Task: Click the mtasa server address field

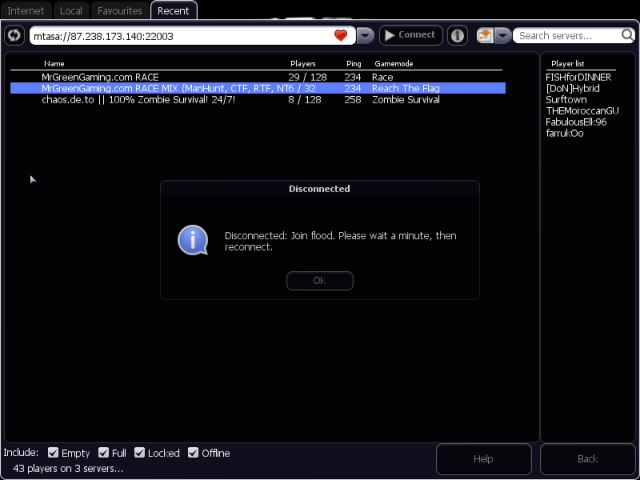Action: tap(180, 35)
